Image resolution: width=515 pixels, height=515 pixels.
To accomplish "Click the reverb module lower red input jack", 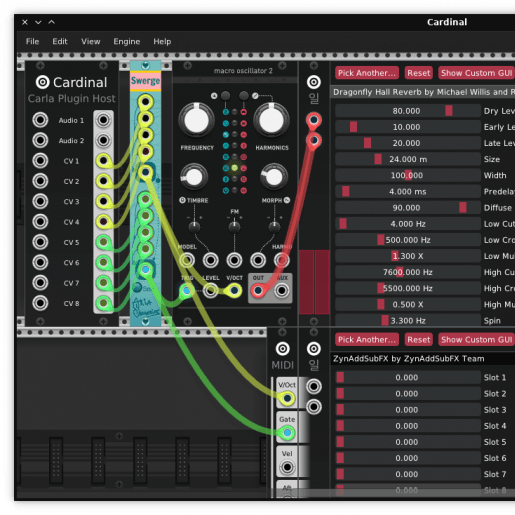I will pyautogui.click(x=314, y=140).
